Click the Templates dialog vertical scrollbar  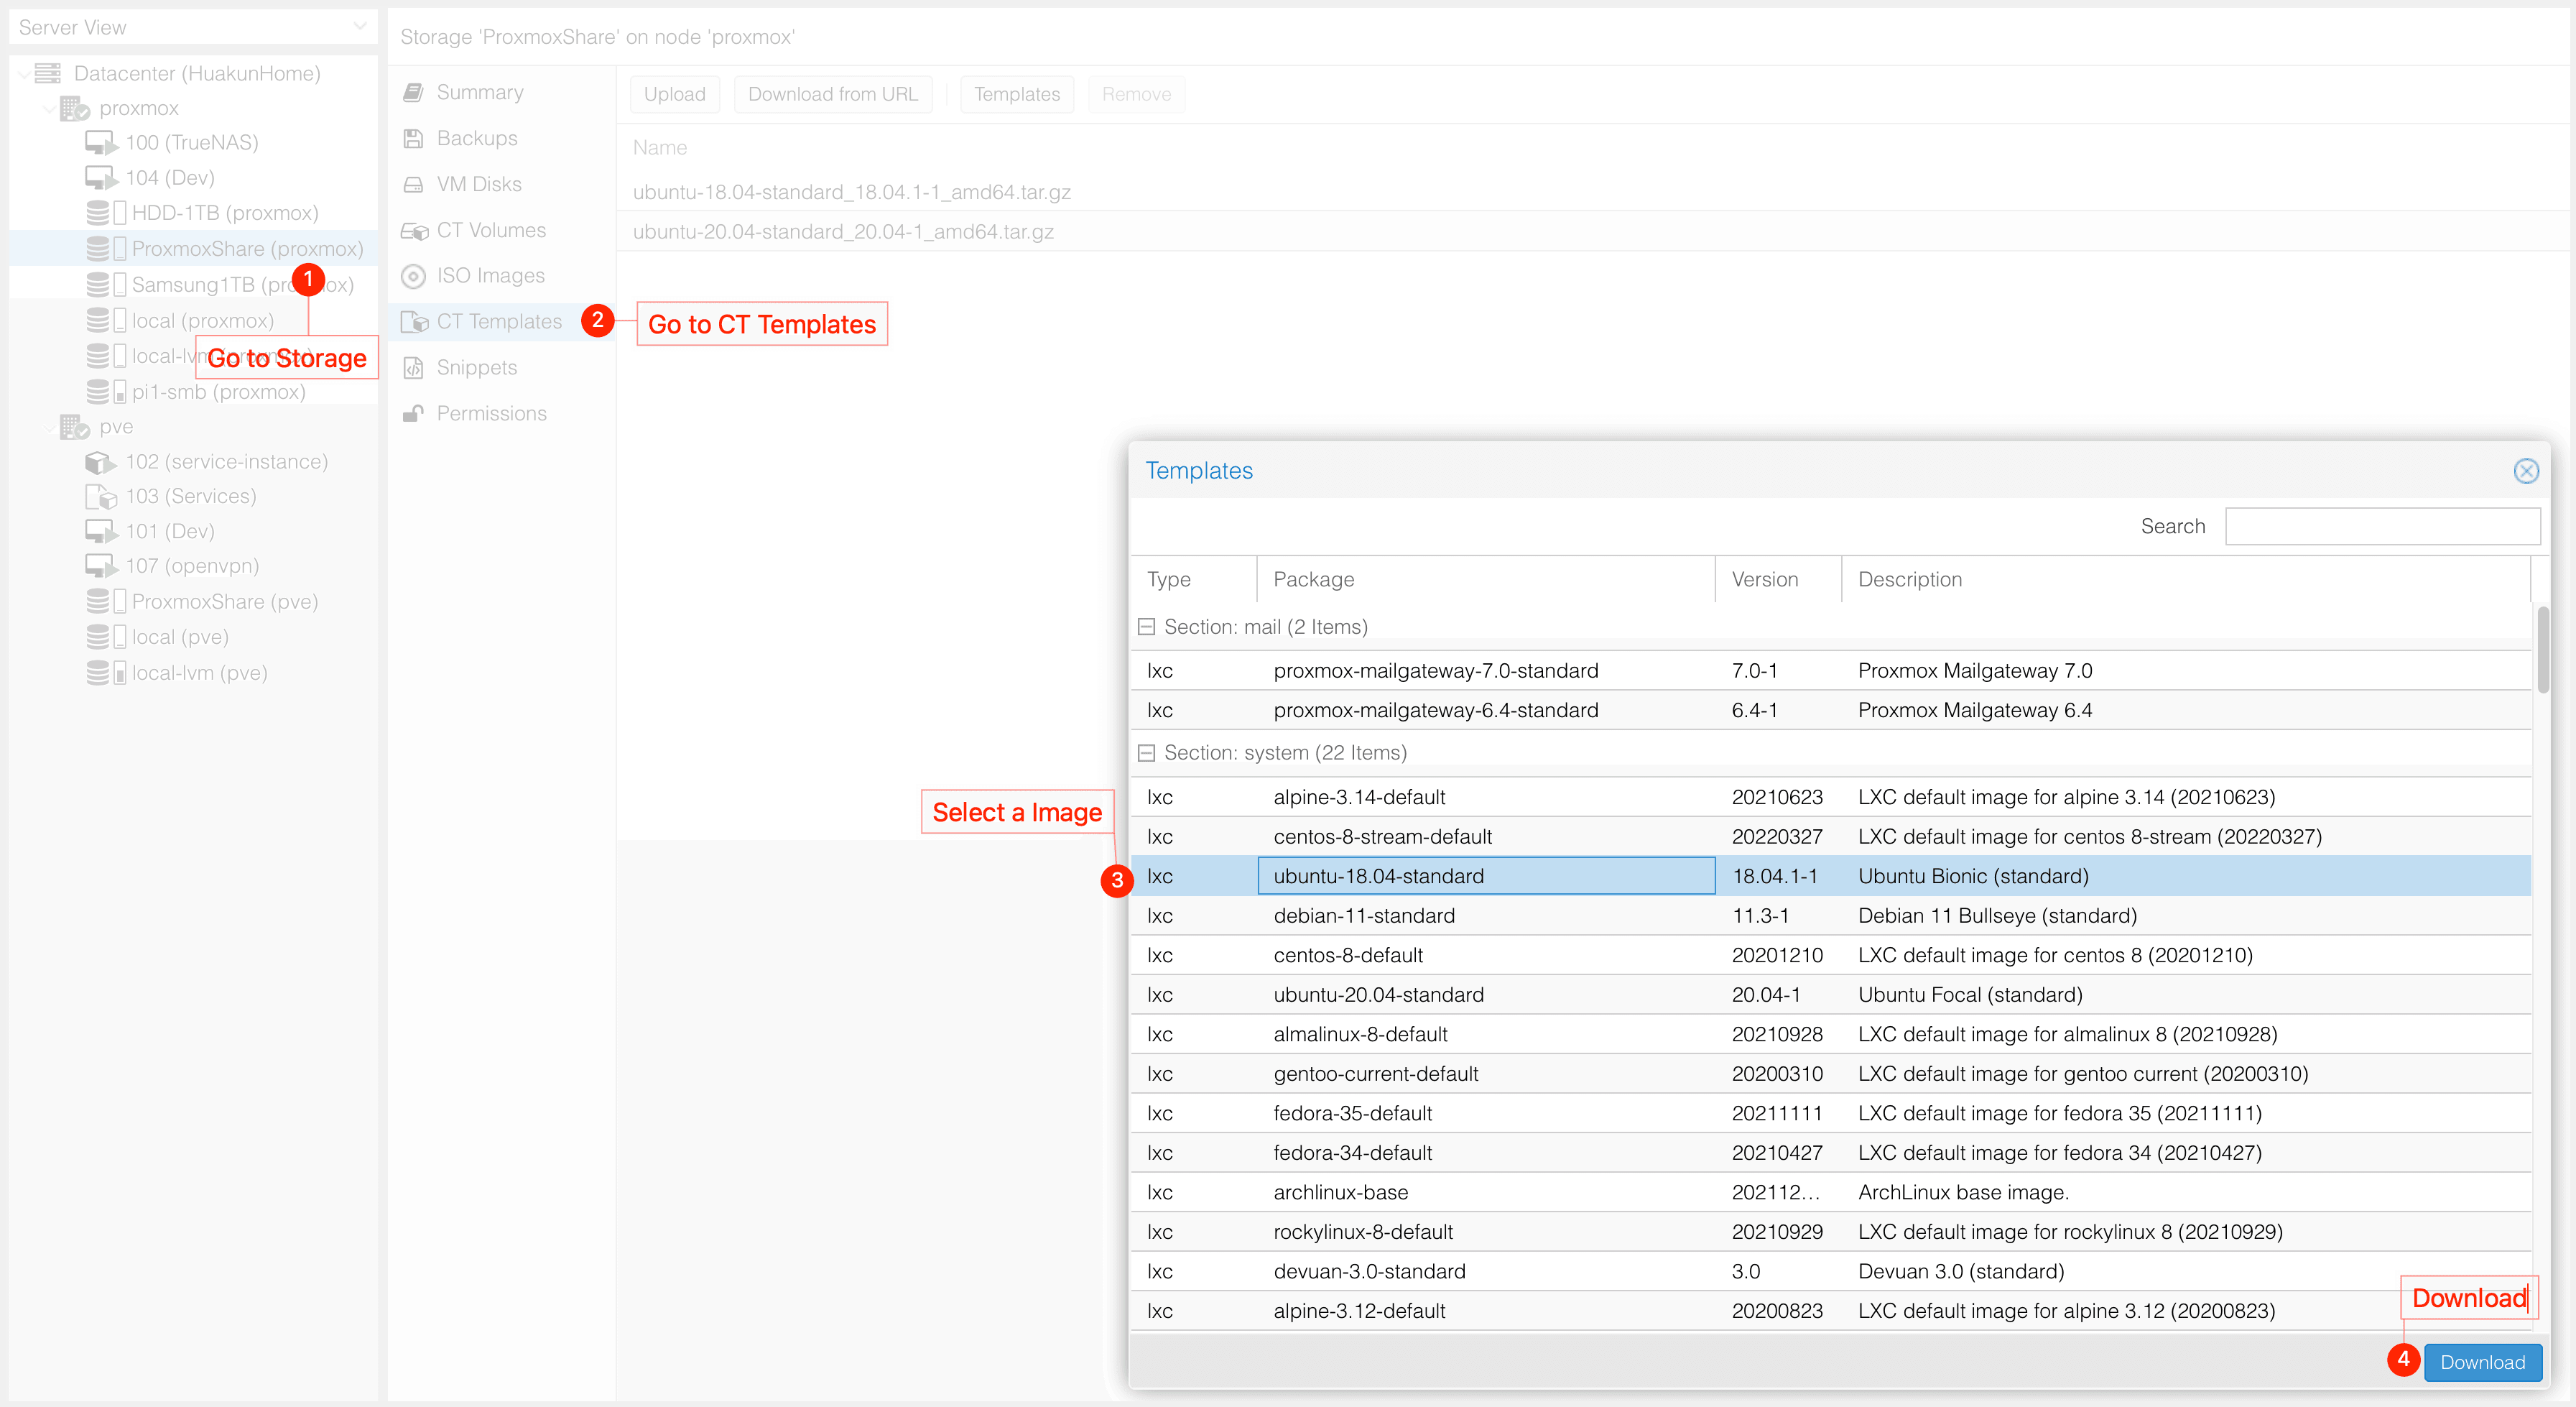click(x=2542, y=650)
